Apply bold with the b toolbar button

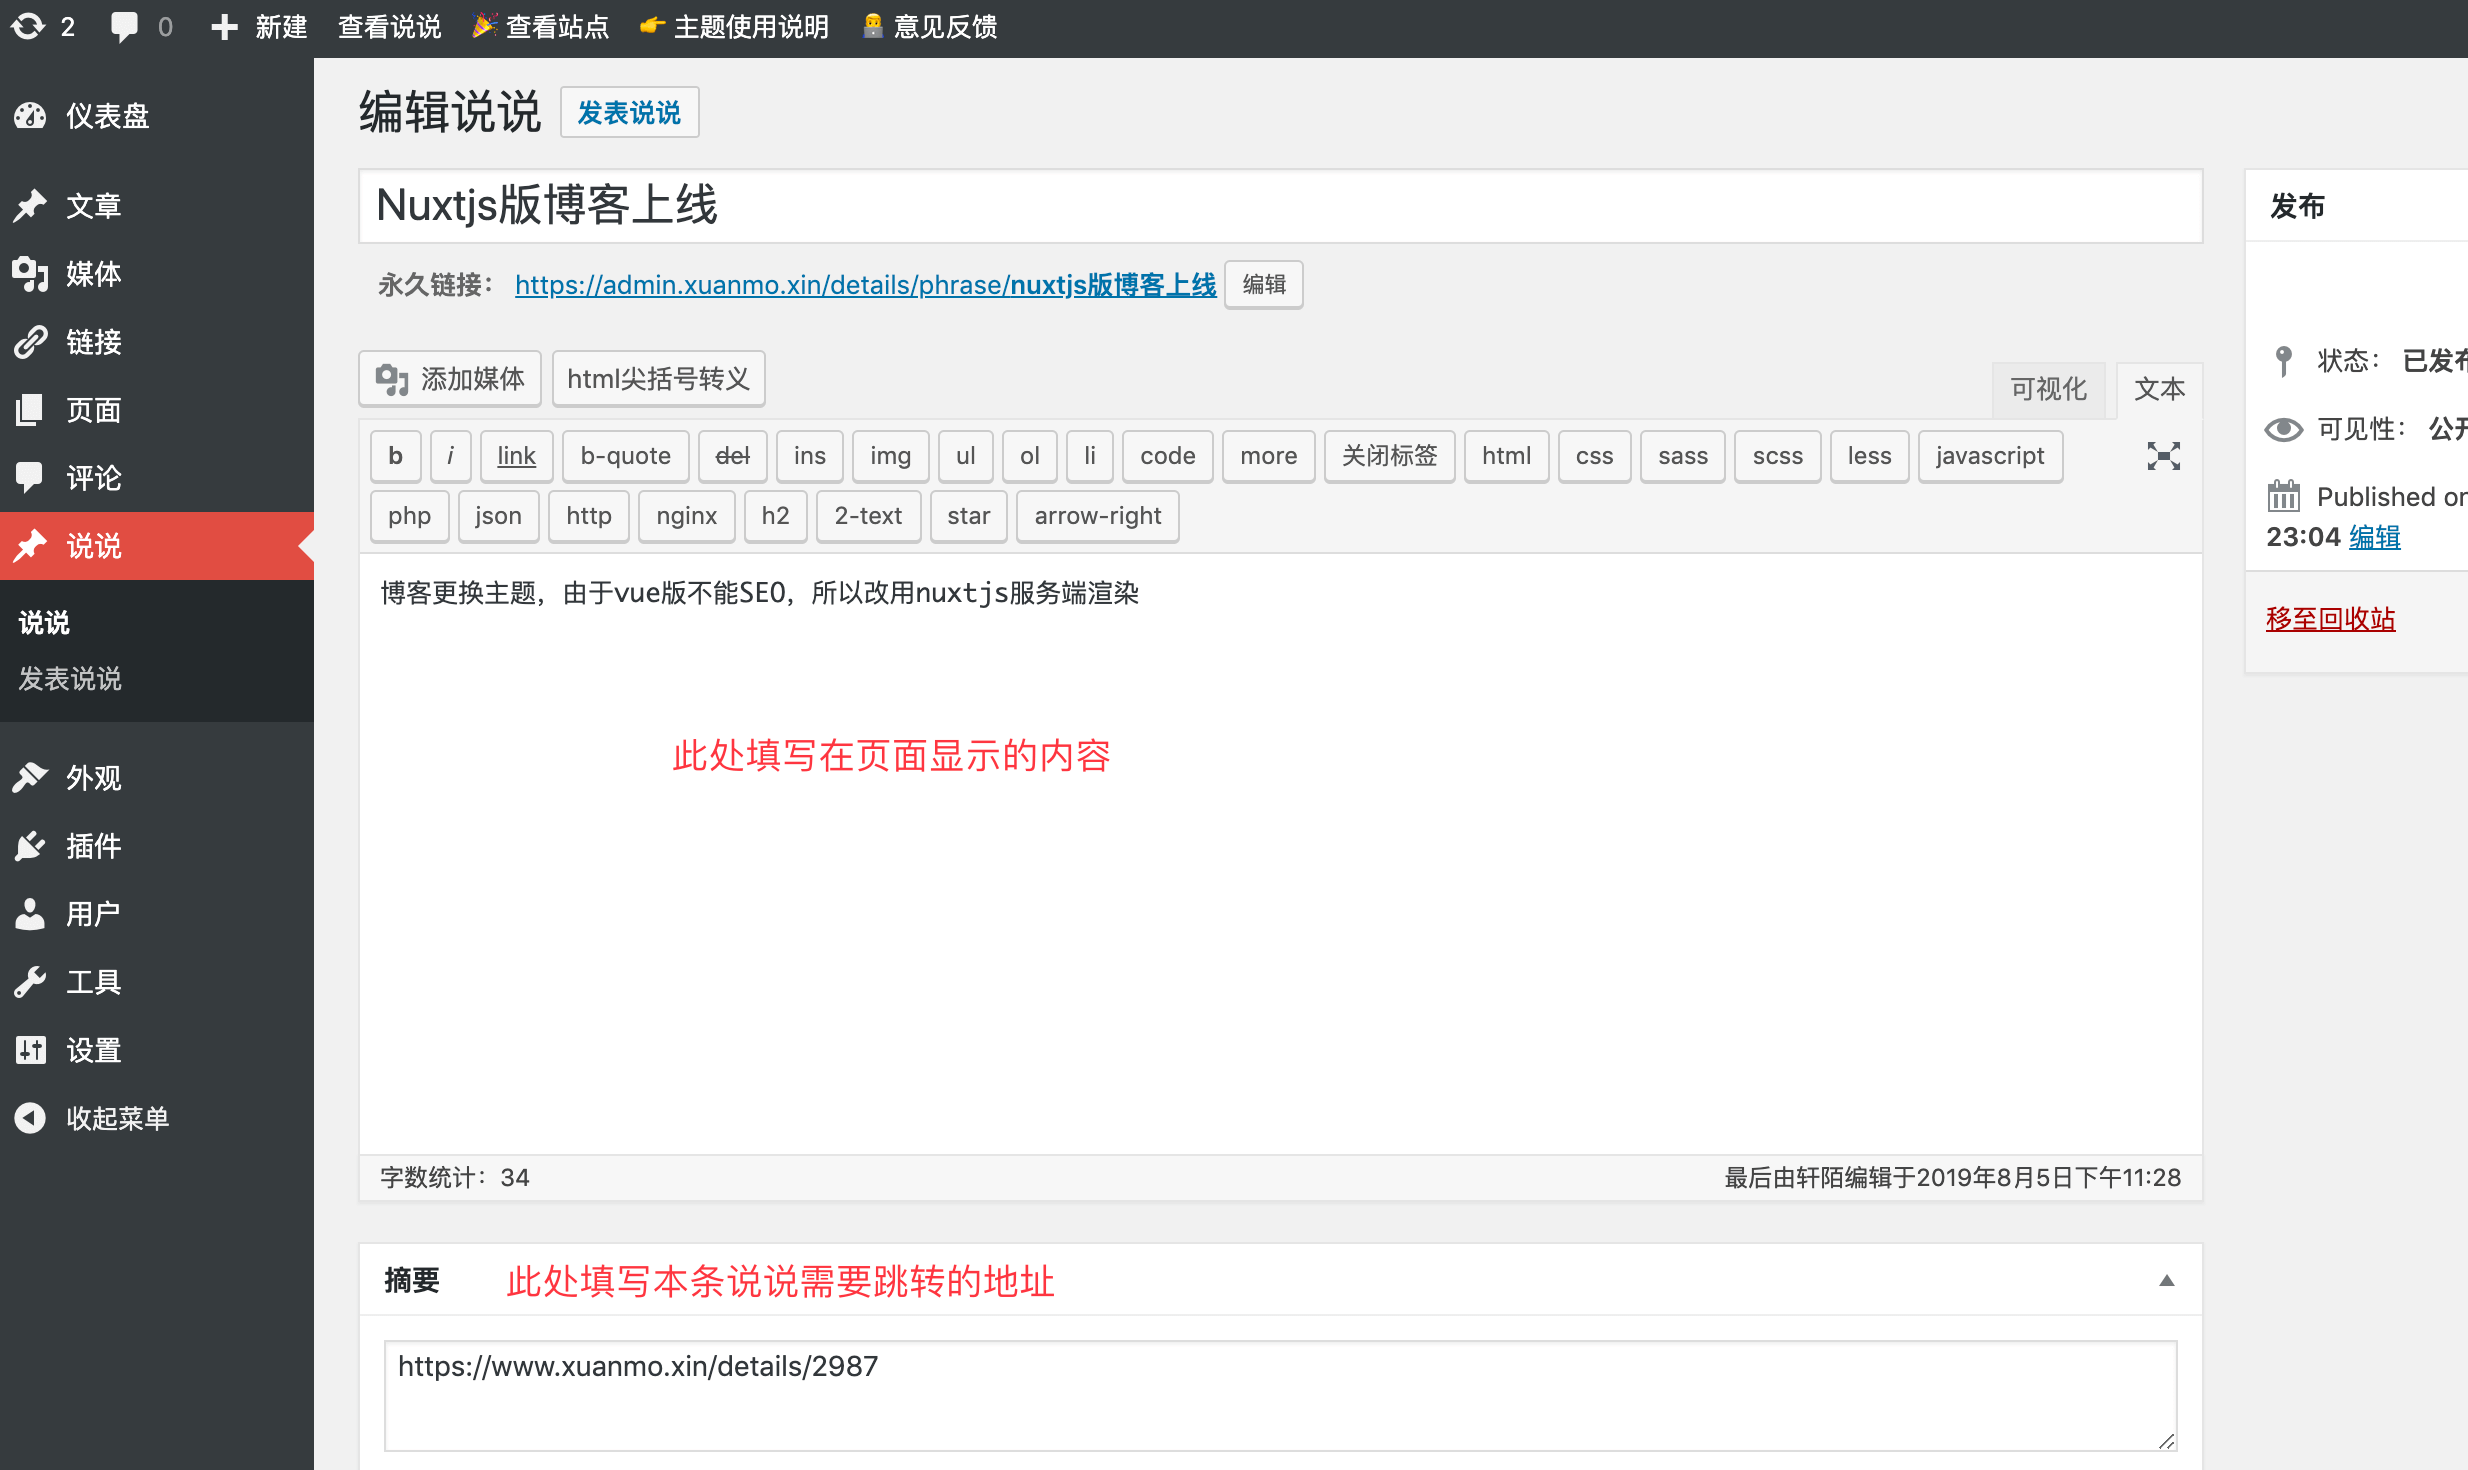click(395, 455)
